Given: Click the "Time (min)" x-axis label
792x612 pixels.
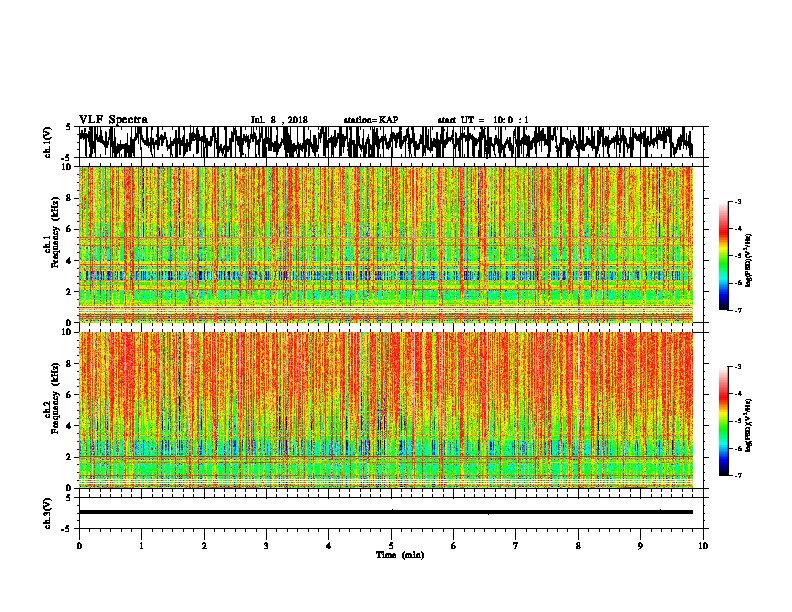Looking at the screenshot, I should (x=400, y=555).
